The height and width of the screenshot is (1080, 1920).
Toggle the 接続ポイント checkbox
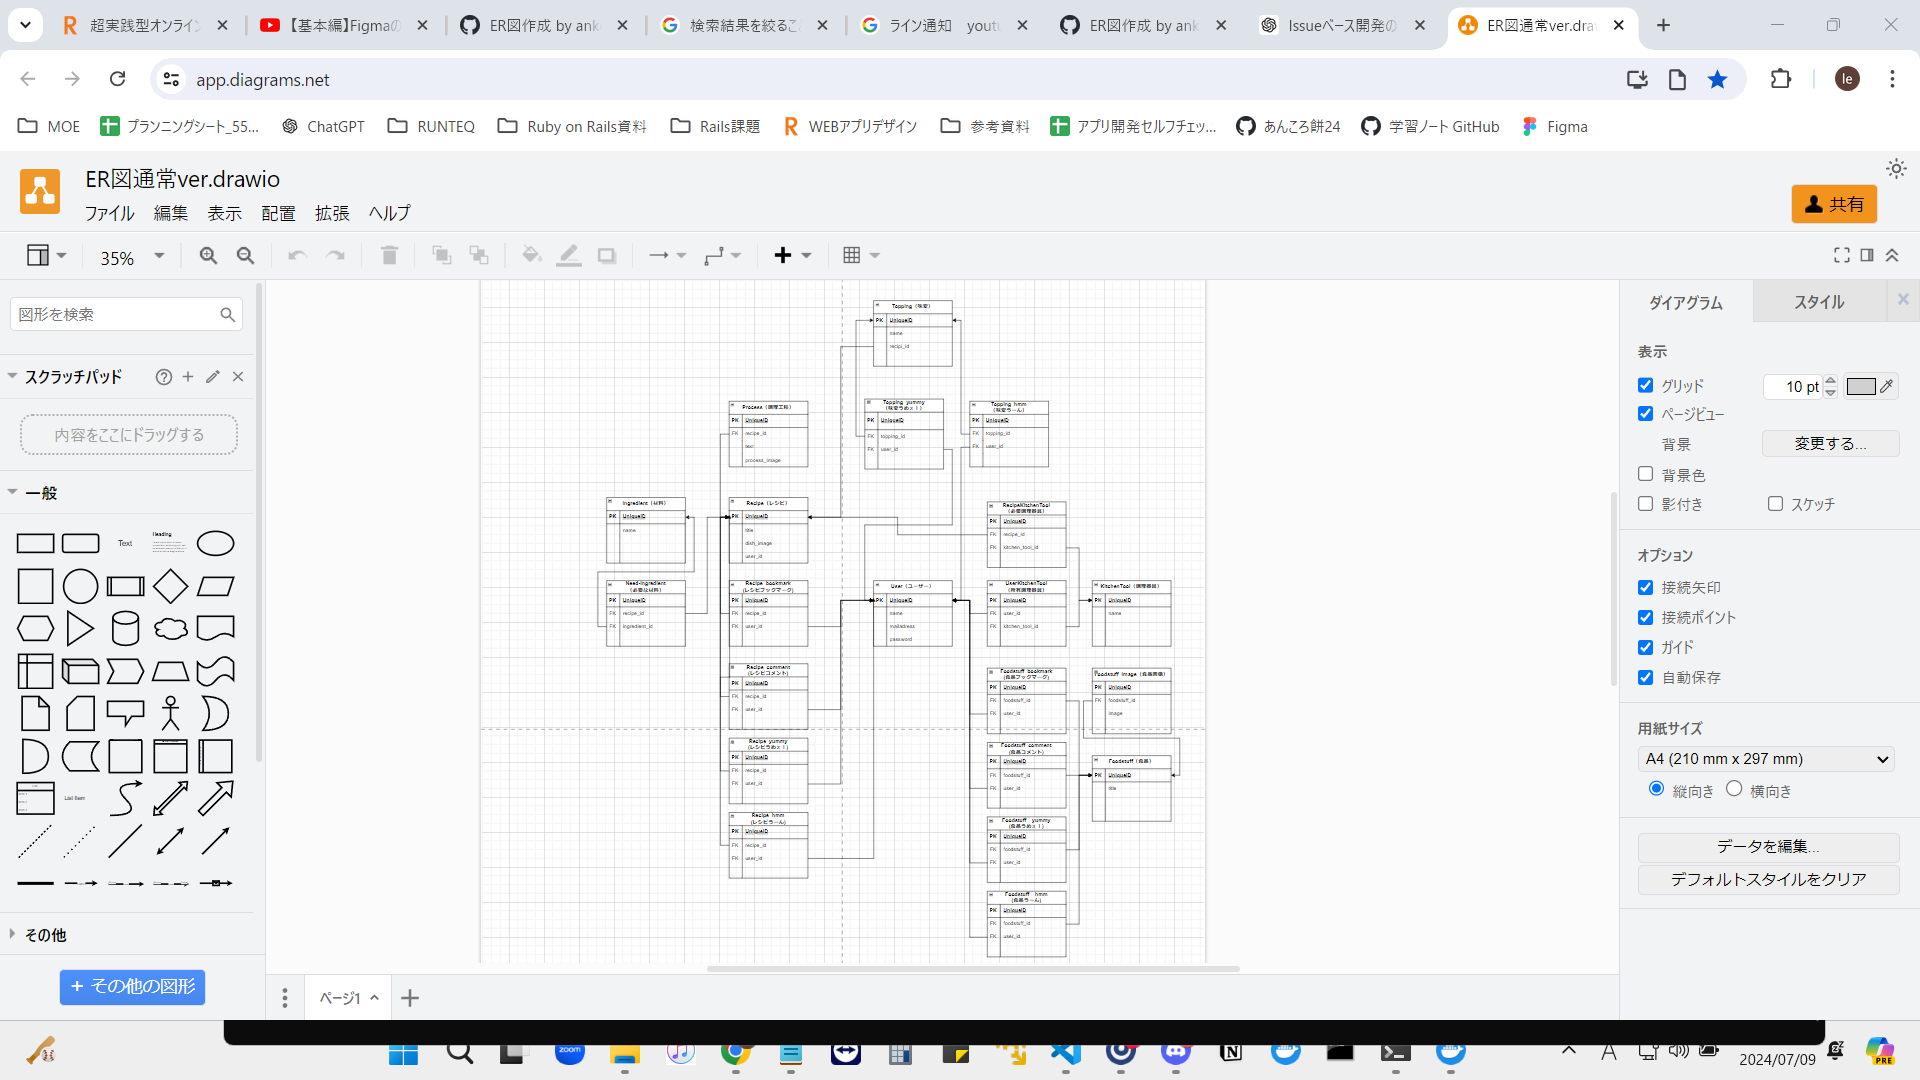click(1646, 617)
